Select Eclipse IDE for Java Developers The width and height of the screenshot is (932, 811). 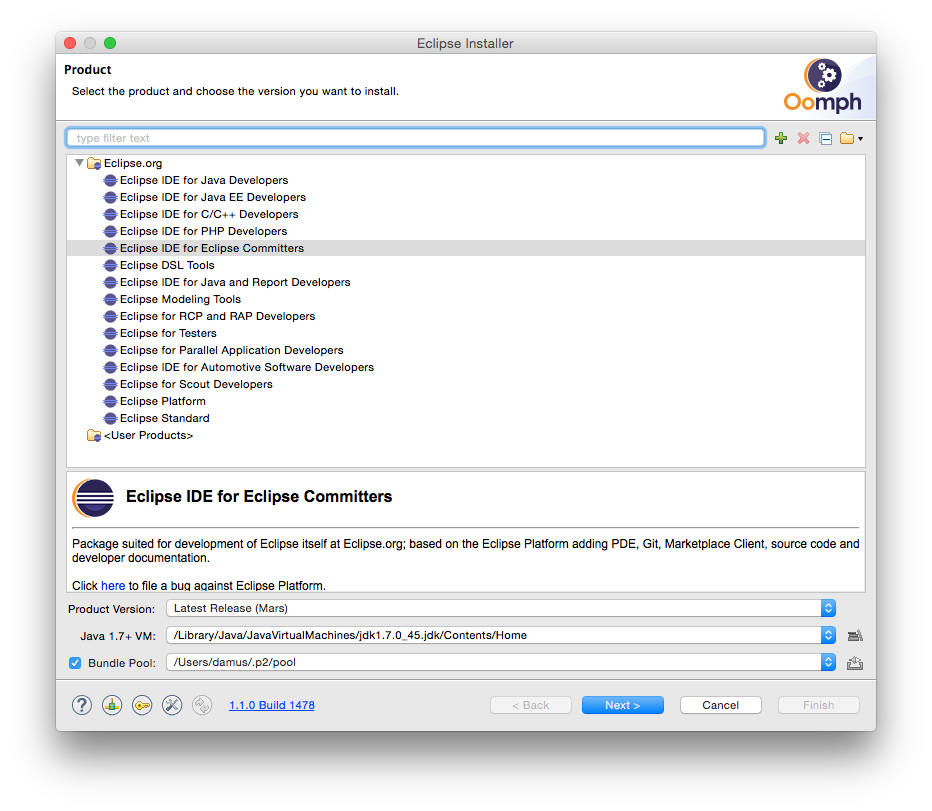pos(204,180)
